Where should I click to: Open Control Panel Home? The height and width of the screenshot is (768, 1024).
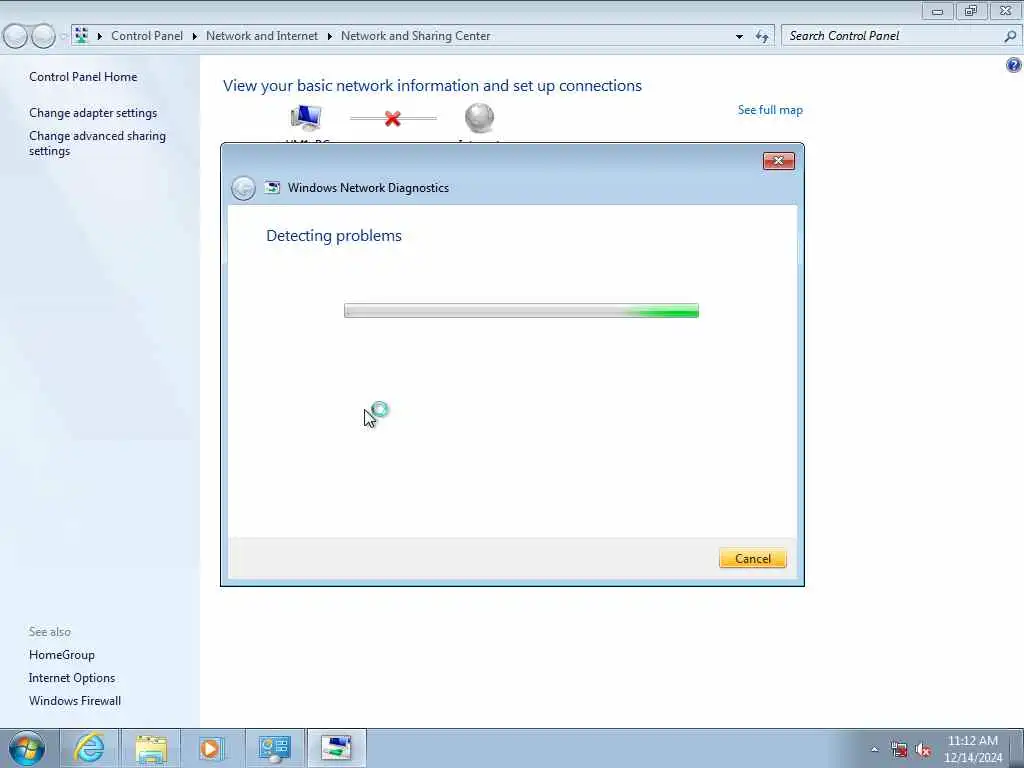coord(83,76)
